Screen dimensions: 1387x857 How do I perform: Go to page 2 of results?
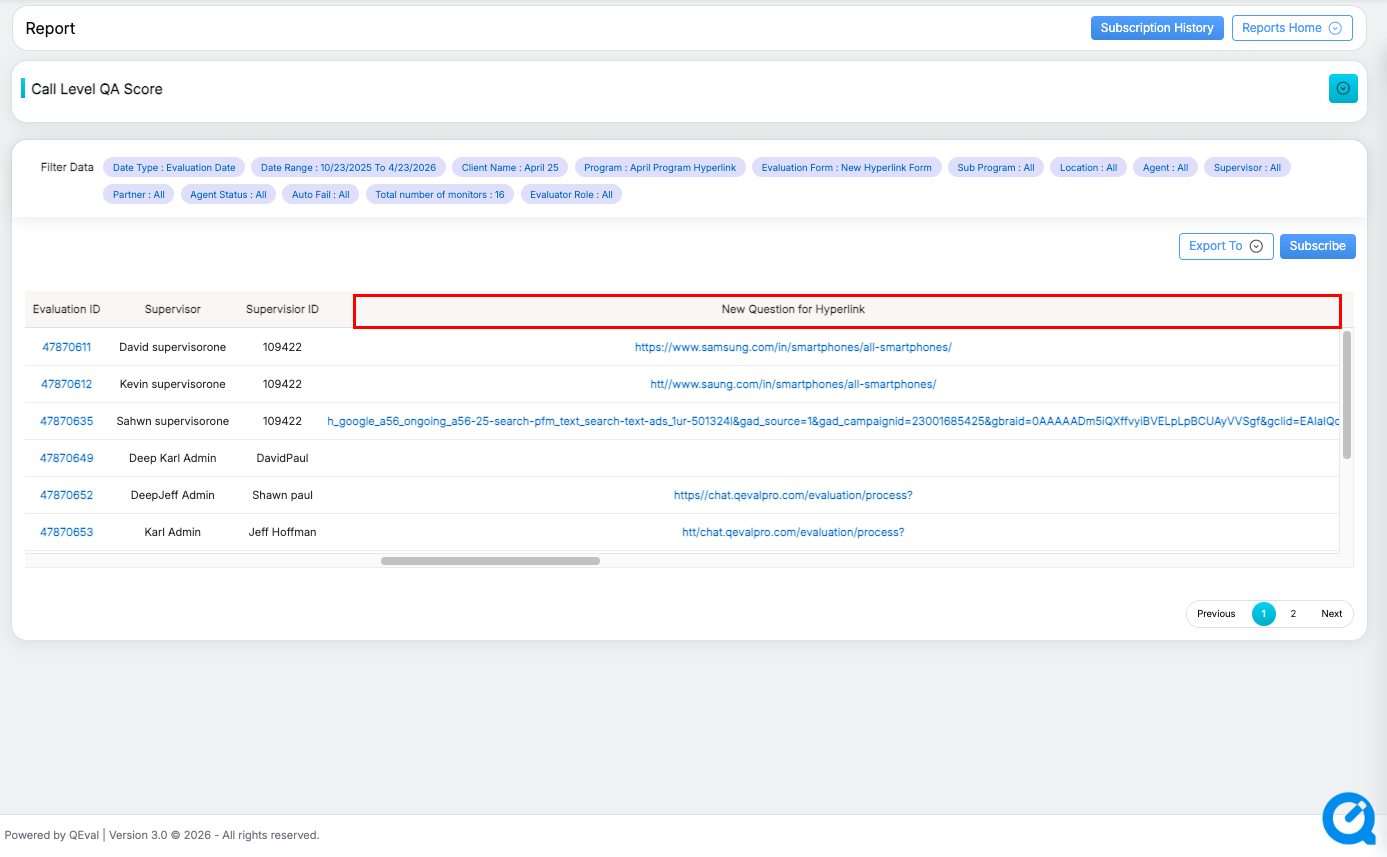(x=1293, y=614)
